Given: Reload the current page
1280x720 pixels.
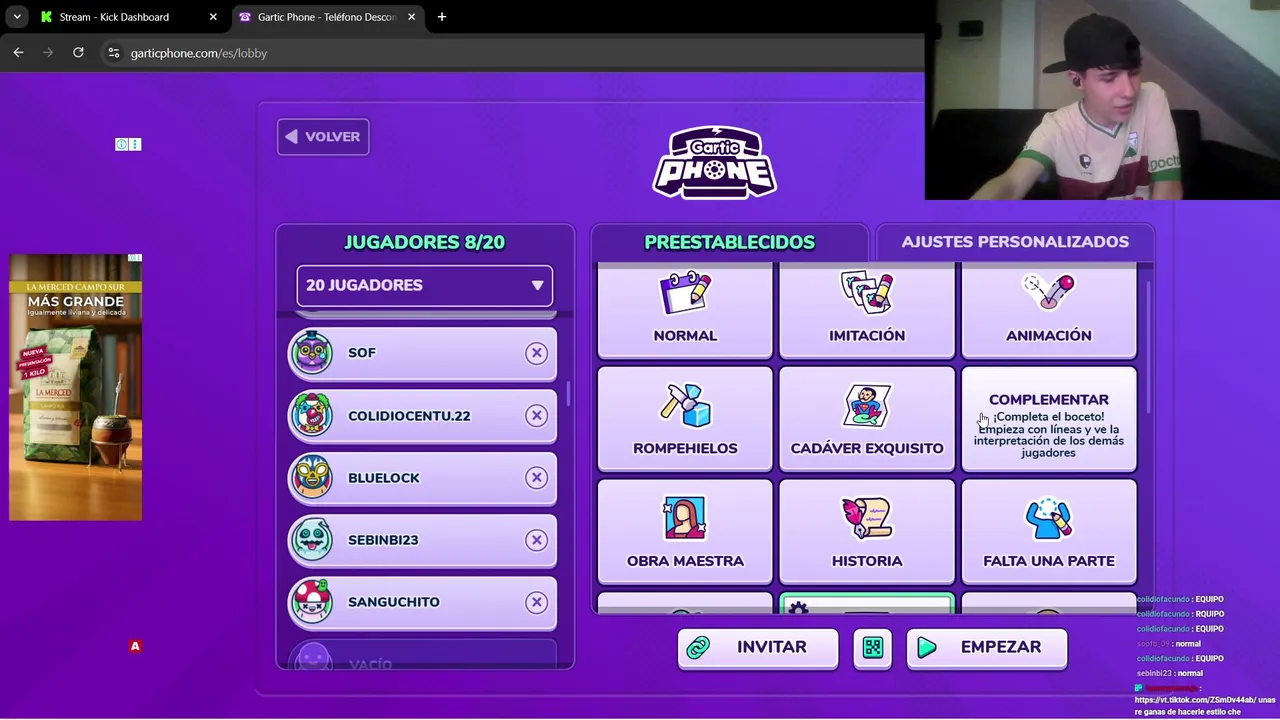Looking at the screenshot, I should click(78, 53).
